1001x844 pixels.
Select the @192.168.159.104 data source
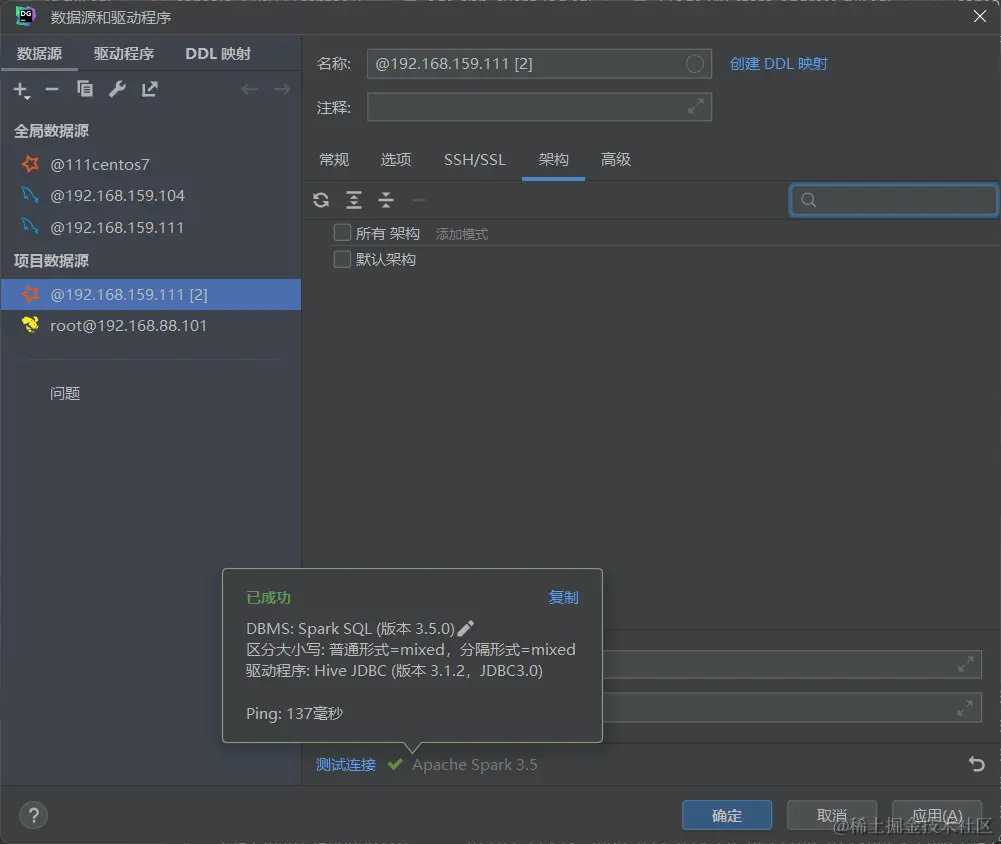[151, 195]
